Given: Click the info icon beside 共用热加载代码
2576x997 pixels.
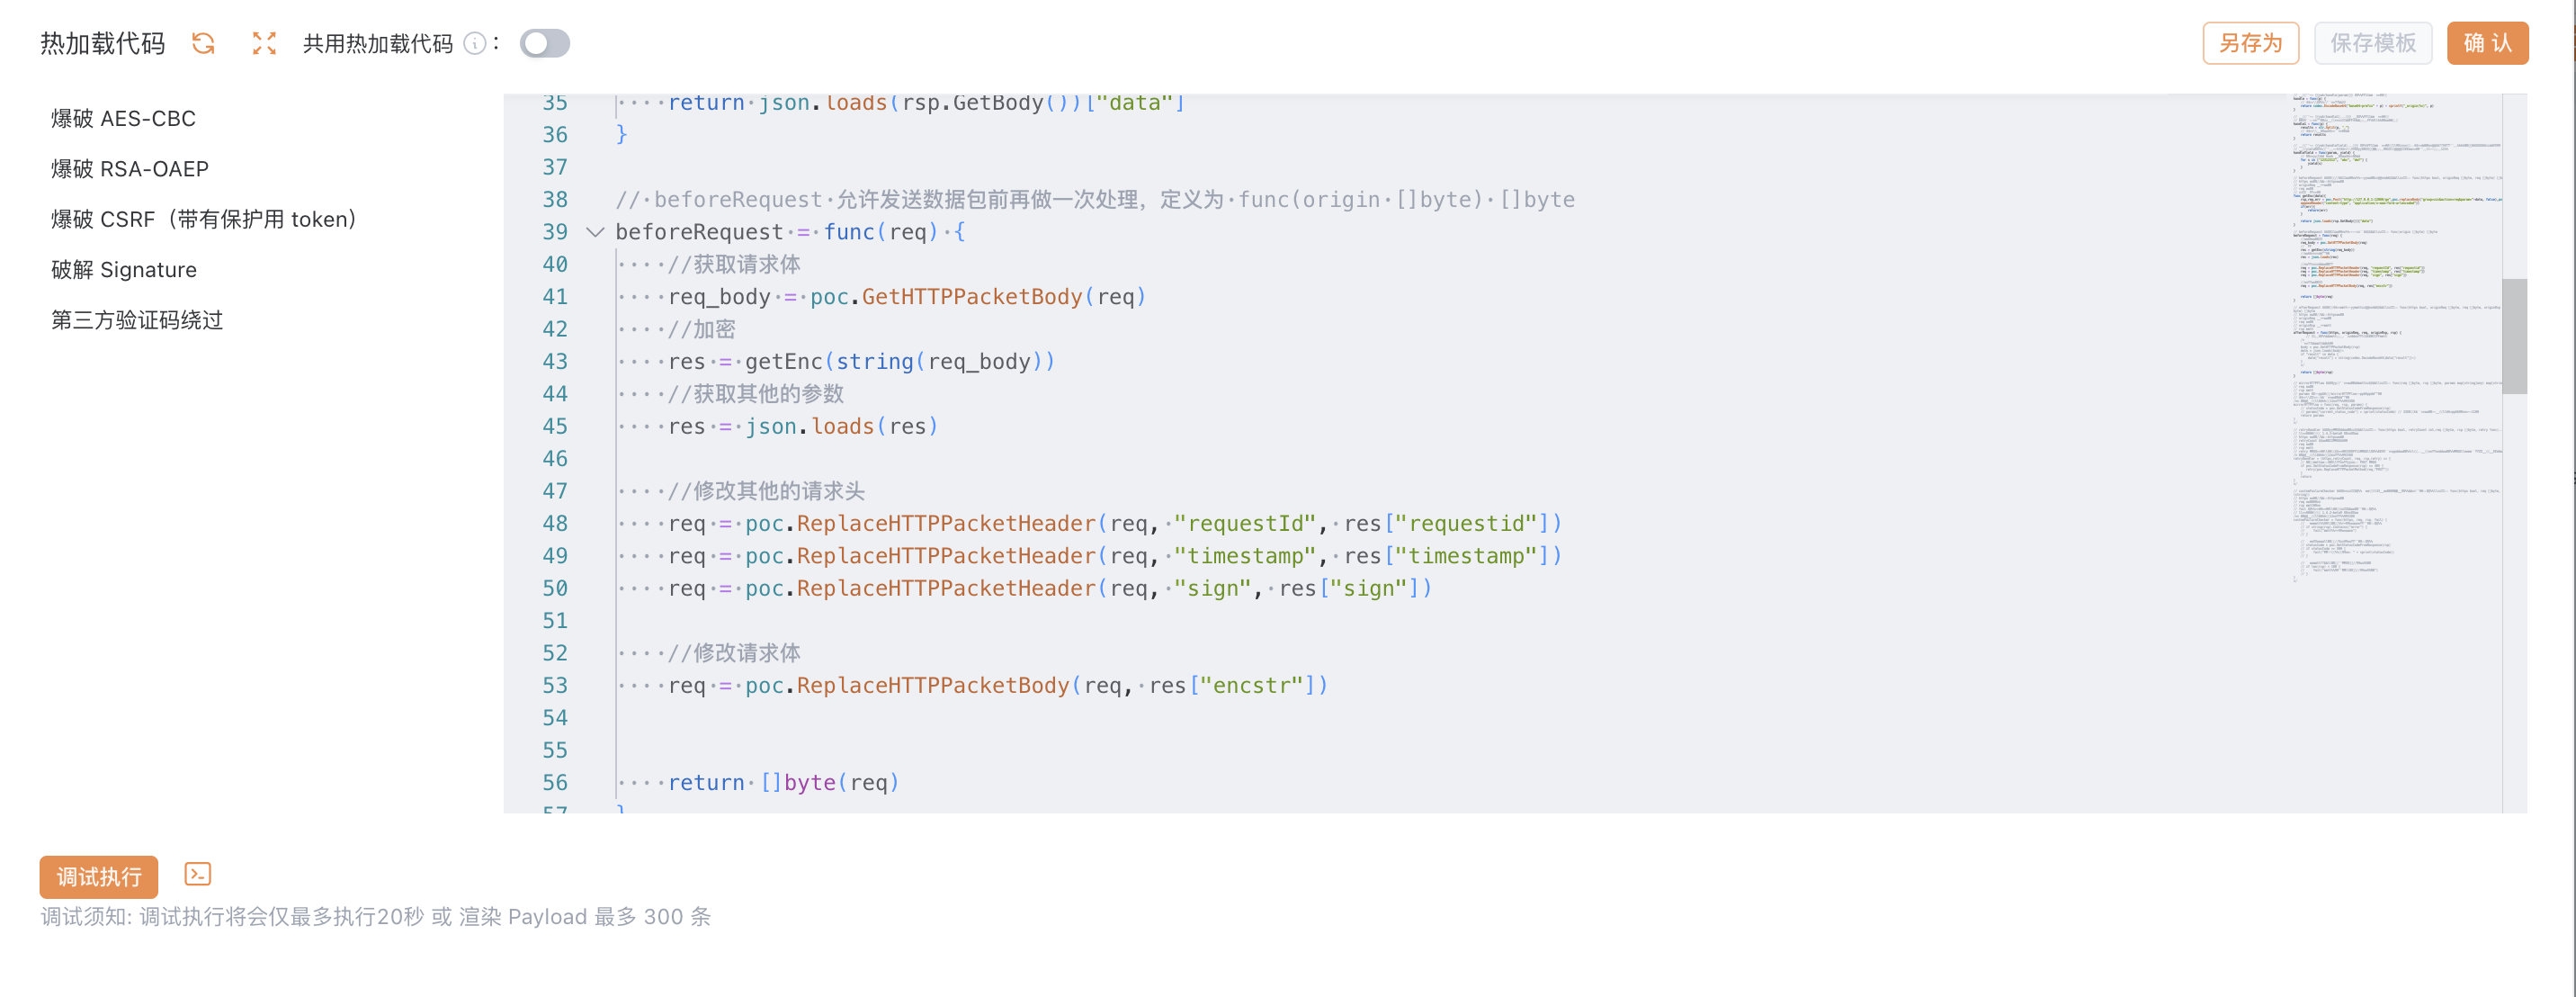Looking at the screenshot, I should 475,43.
